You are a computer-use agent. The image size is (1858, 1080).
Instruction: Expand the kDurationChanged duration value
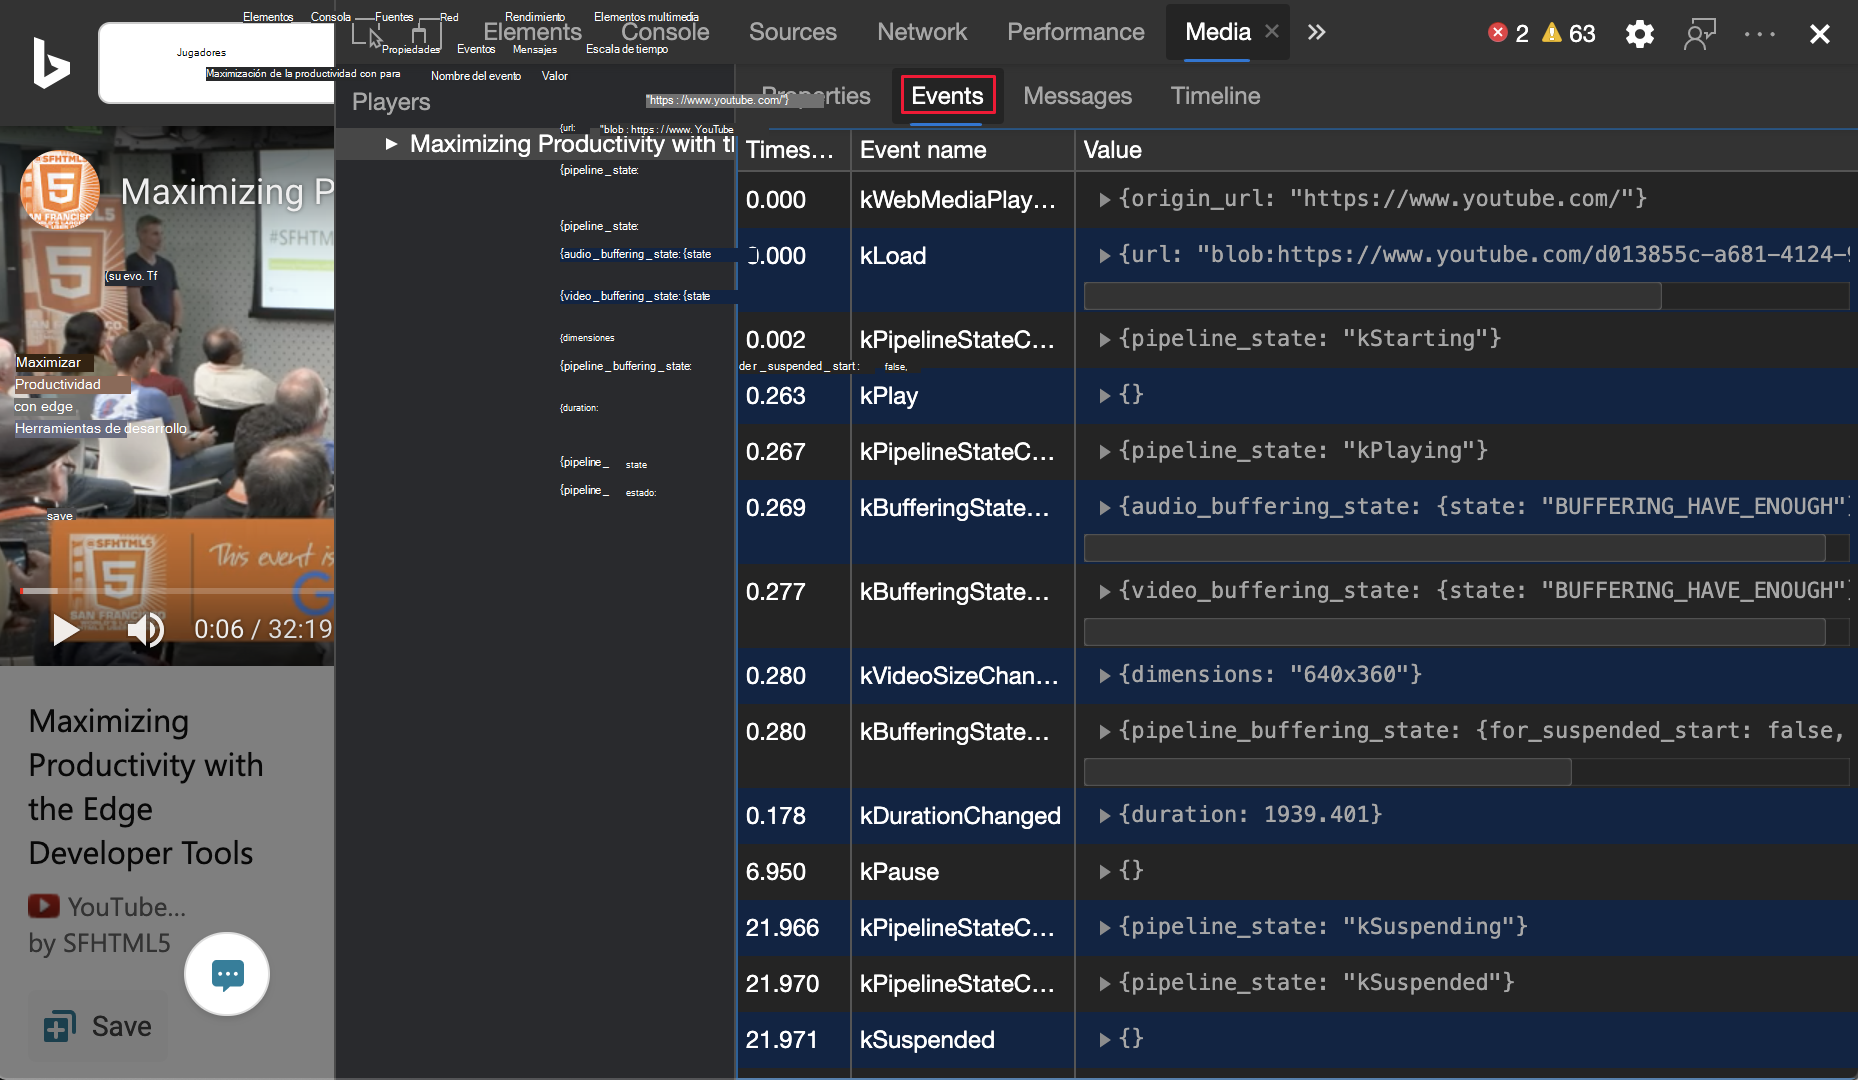(x=1105, y=816)
